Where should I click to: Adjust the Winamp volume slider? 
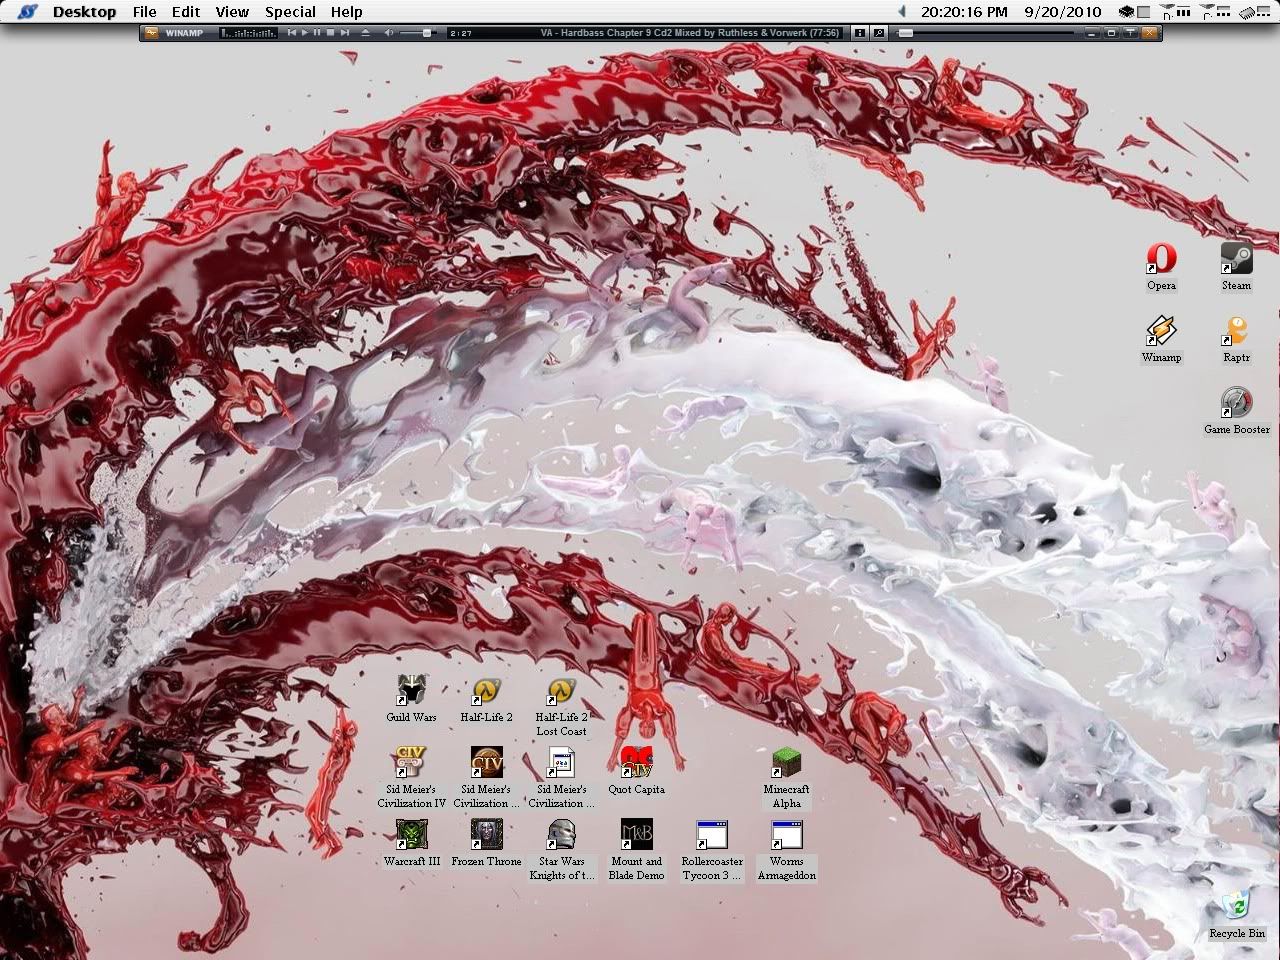pos(418,33)
